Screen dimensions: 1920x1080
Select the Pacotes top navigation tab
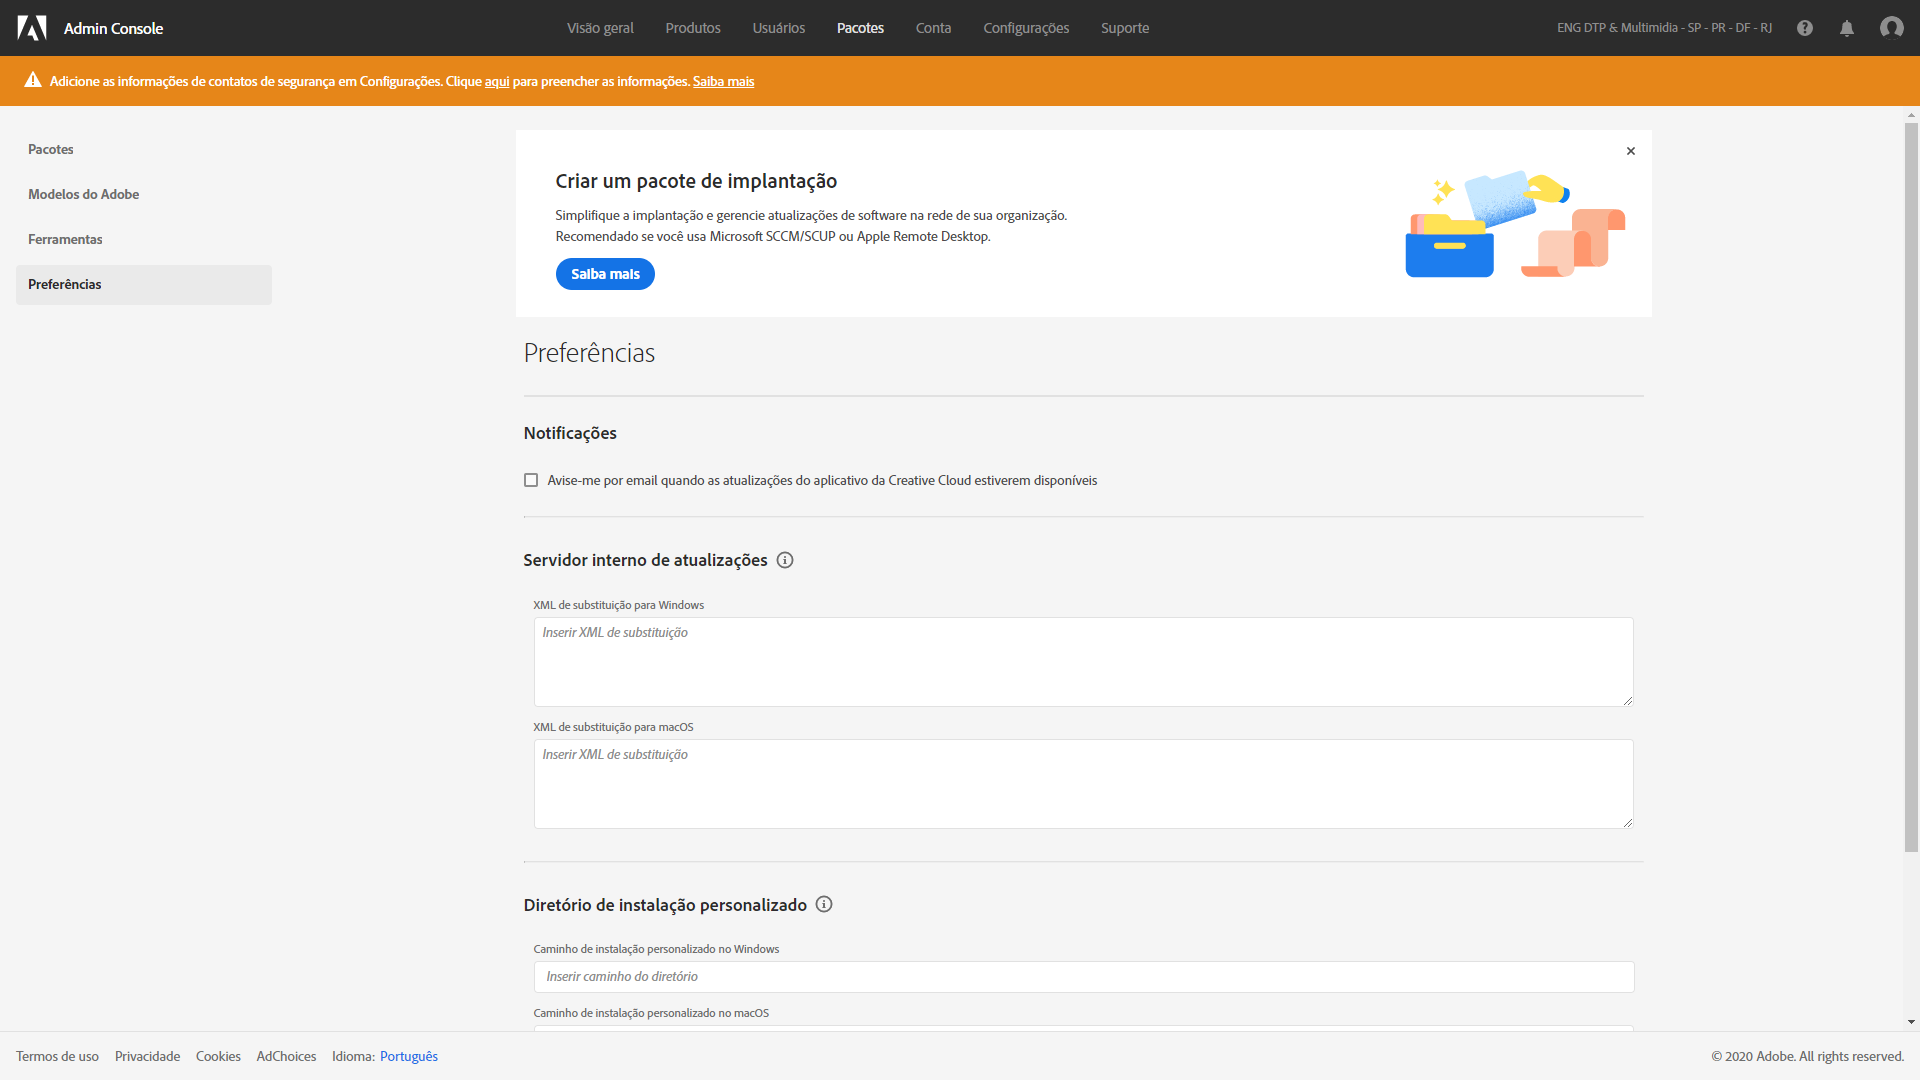pos(860,28)
